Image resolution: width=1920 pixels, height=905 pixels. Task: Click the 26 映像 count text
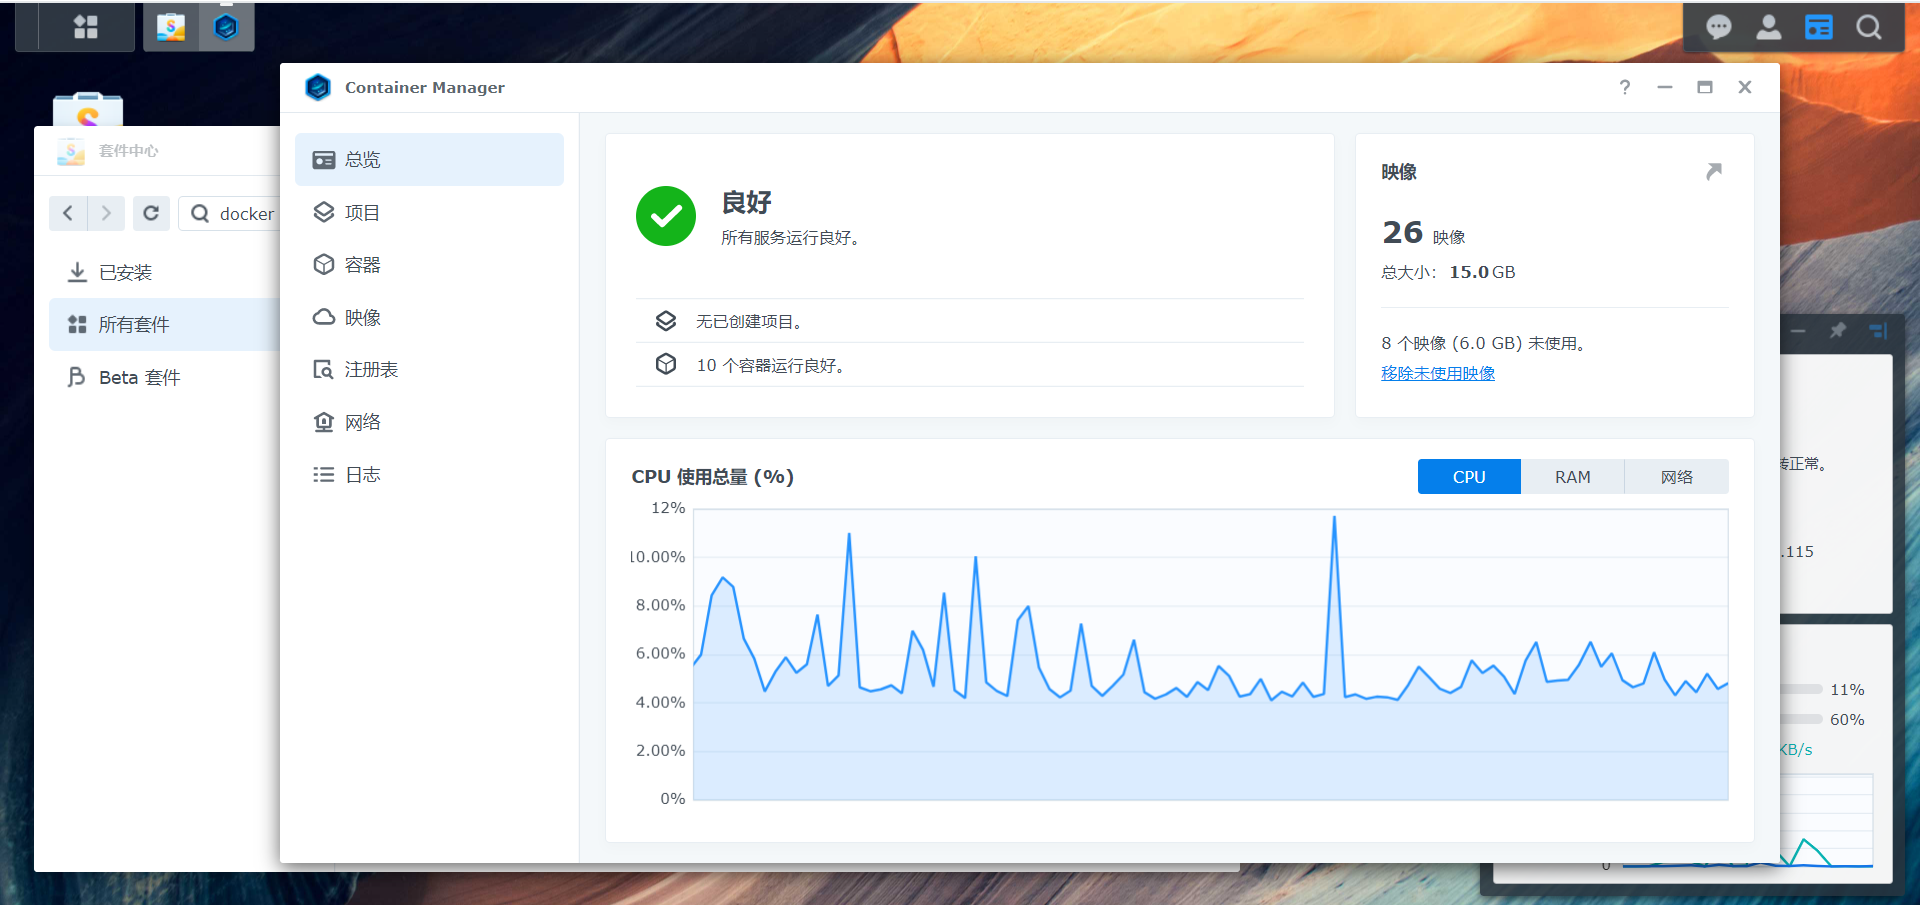coord(1424,233)
